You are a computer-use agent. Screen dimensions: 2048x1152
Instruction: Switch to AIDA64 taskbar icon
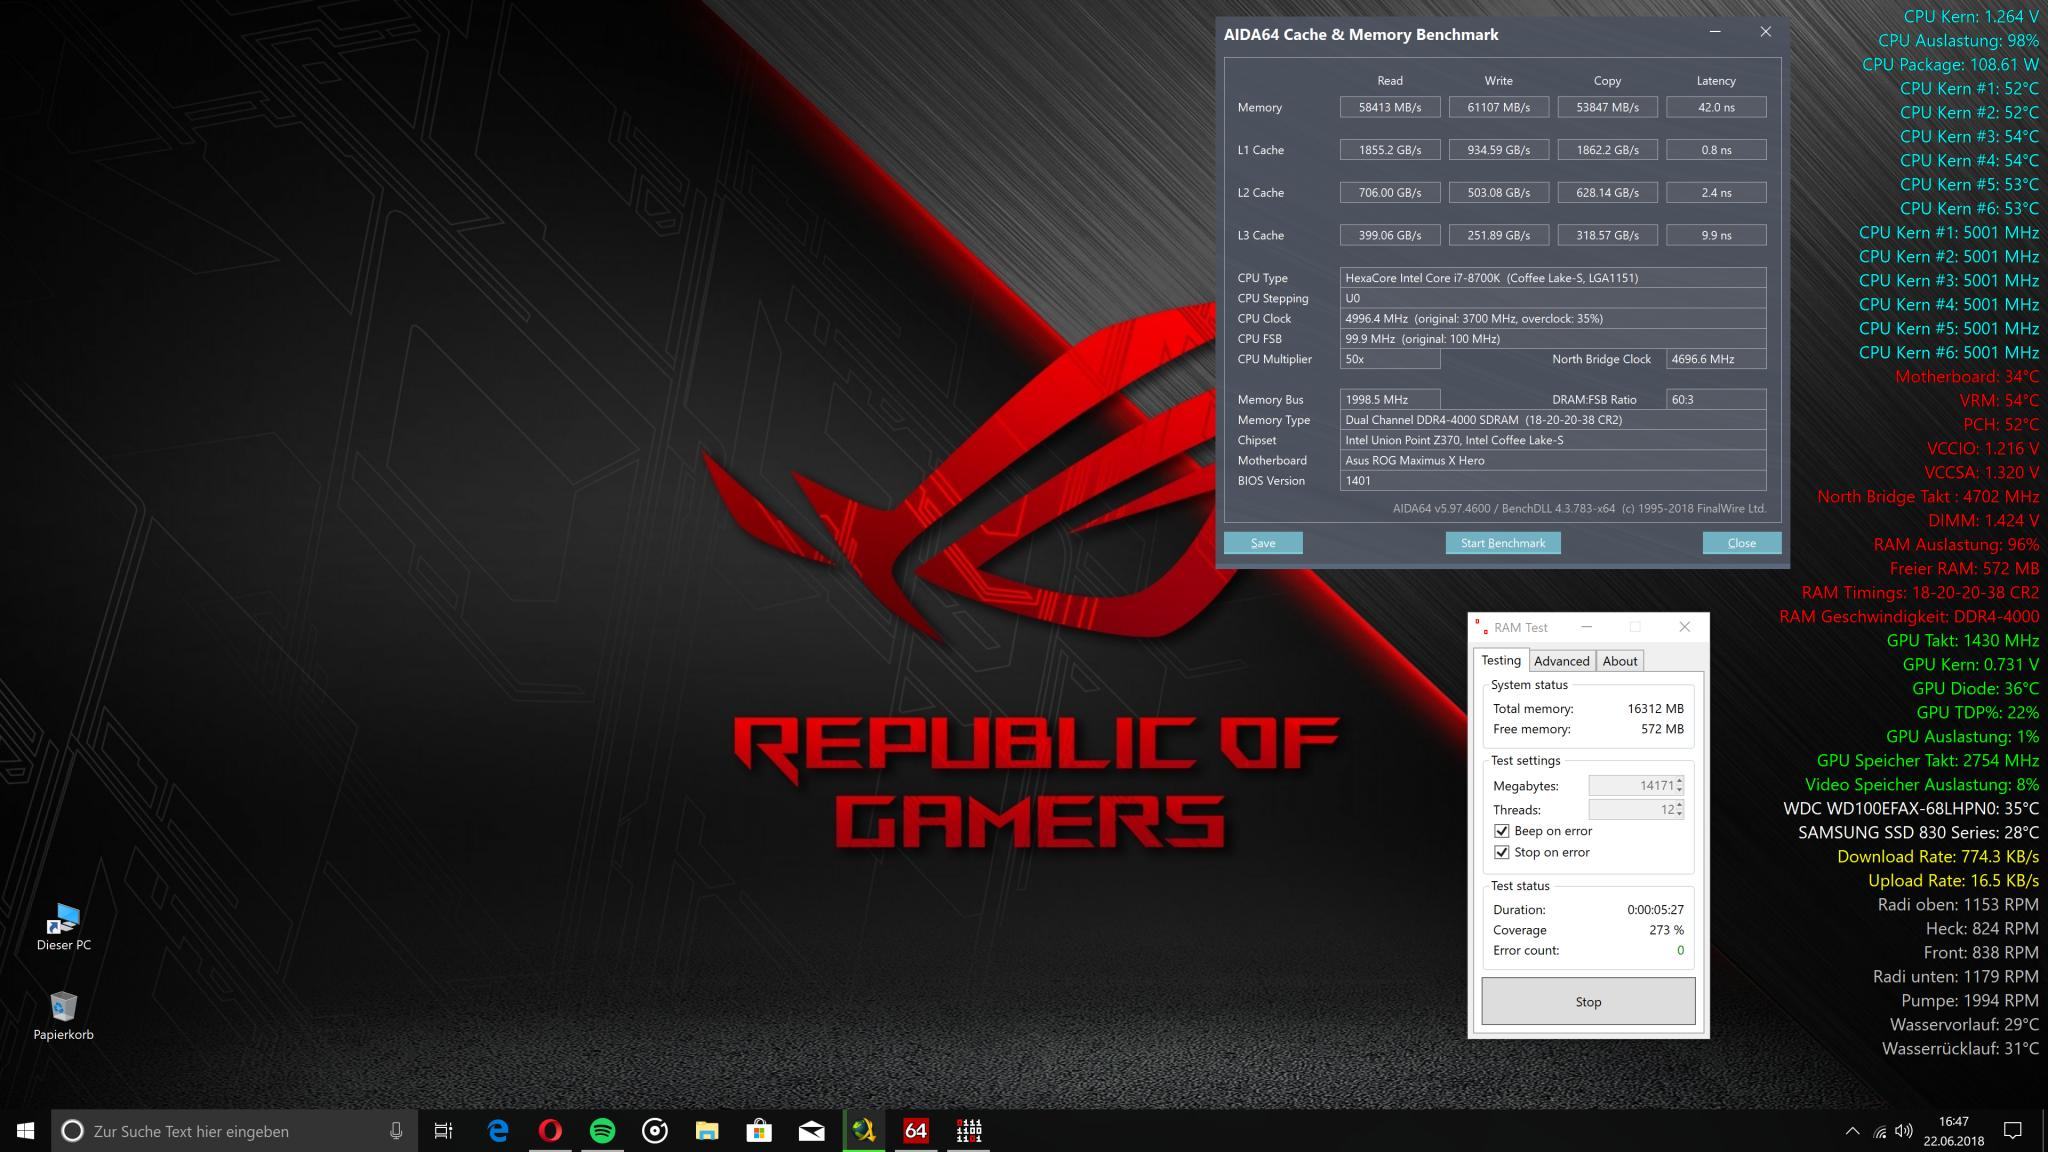pos(916,1131)
